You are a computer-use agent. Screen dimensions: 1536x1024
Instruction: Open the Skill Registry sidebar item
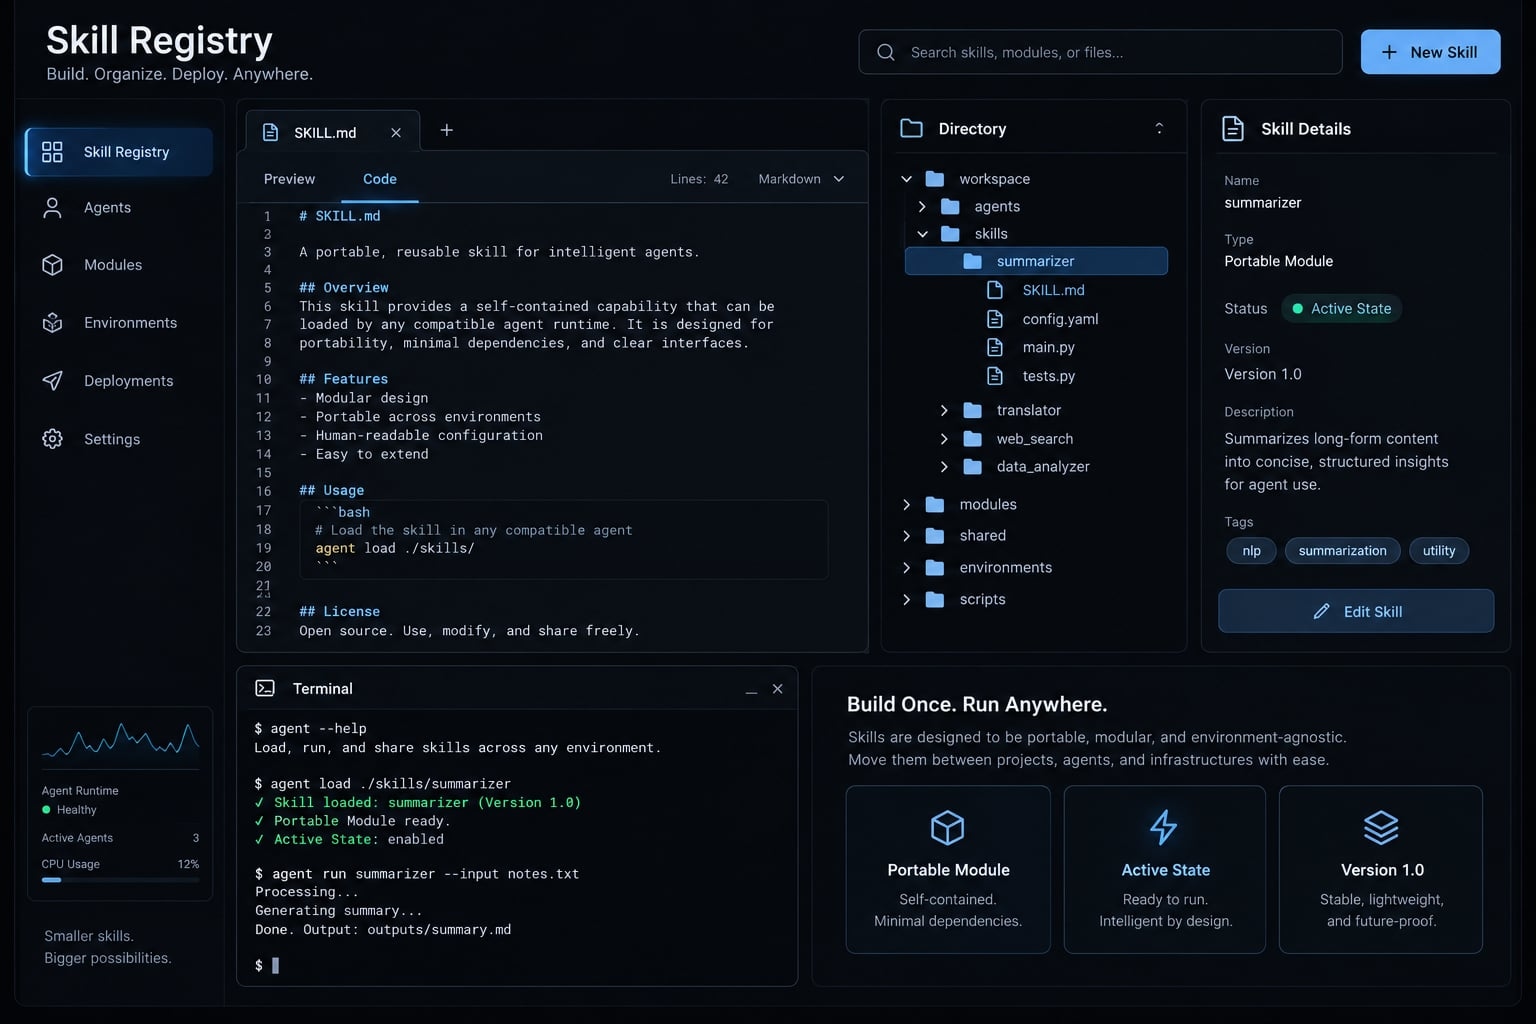[119, 152]
